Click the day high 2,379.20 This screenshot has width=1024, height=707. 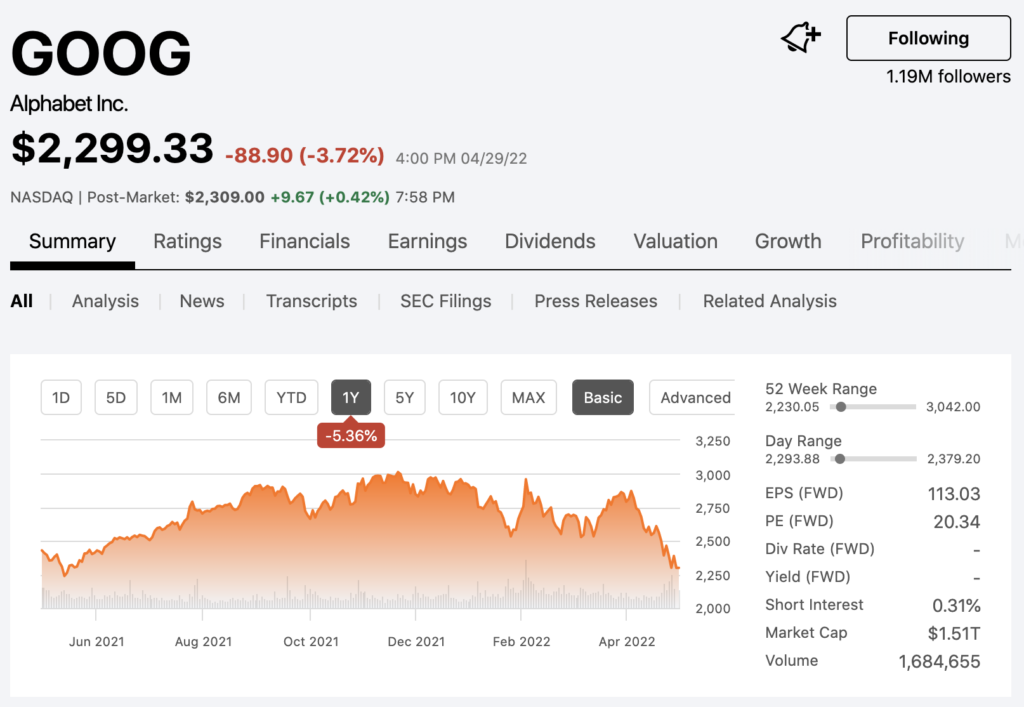953,459
